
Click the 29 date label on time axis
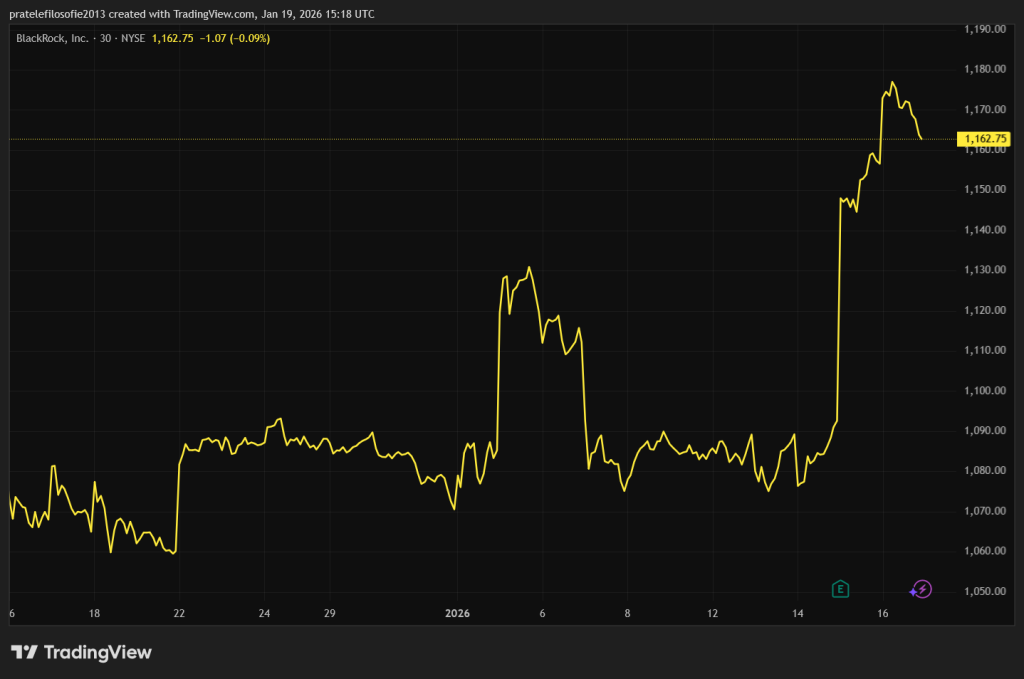(329, 613)
